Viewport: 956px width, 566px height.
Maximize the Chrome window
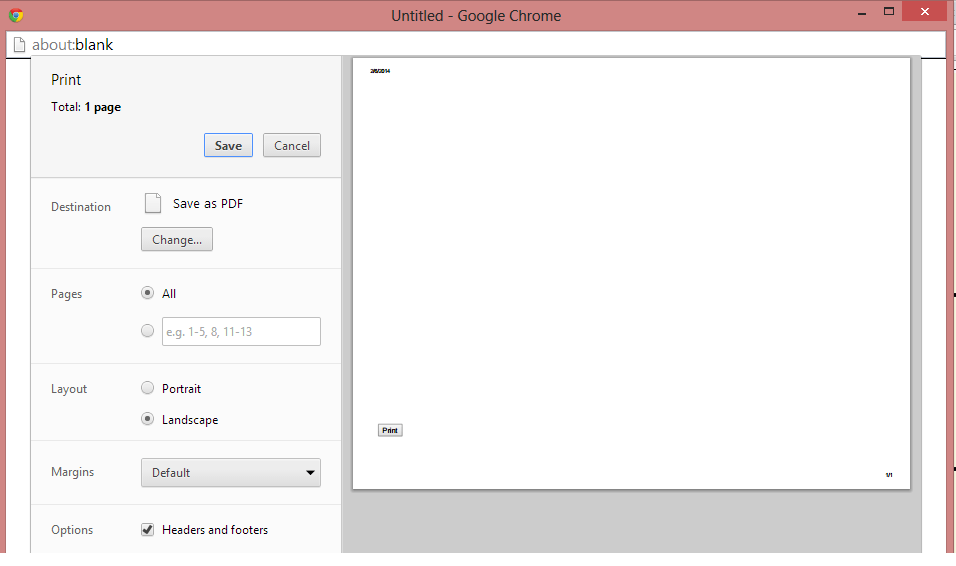point(888,12)
